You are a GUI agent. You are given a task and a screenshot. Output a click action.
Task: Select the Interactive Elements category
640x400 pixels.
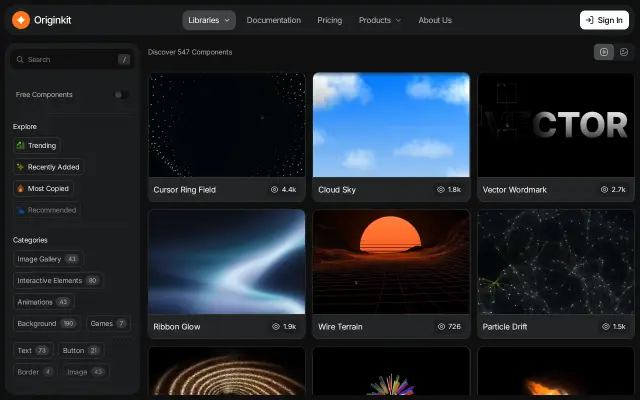[58, 281]
